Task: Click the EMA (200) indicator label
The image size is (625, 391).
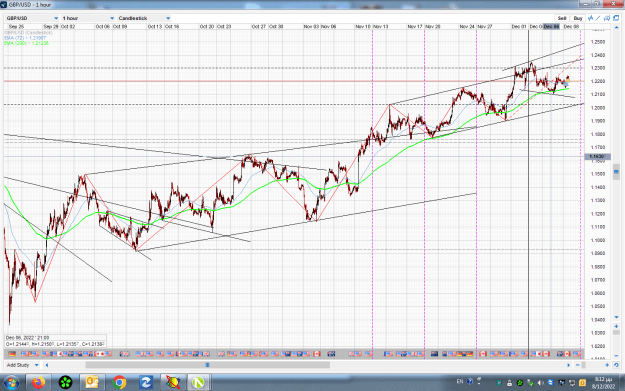Action: (x=26, y=43)
